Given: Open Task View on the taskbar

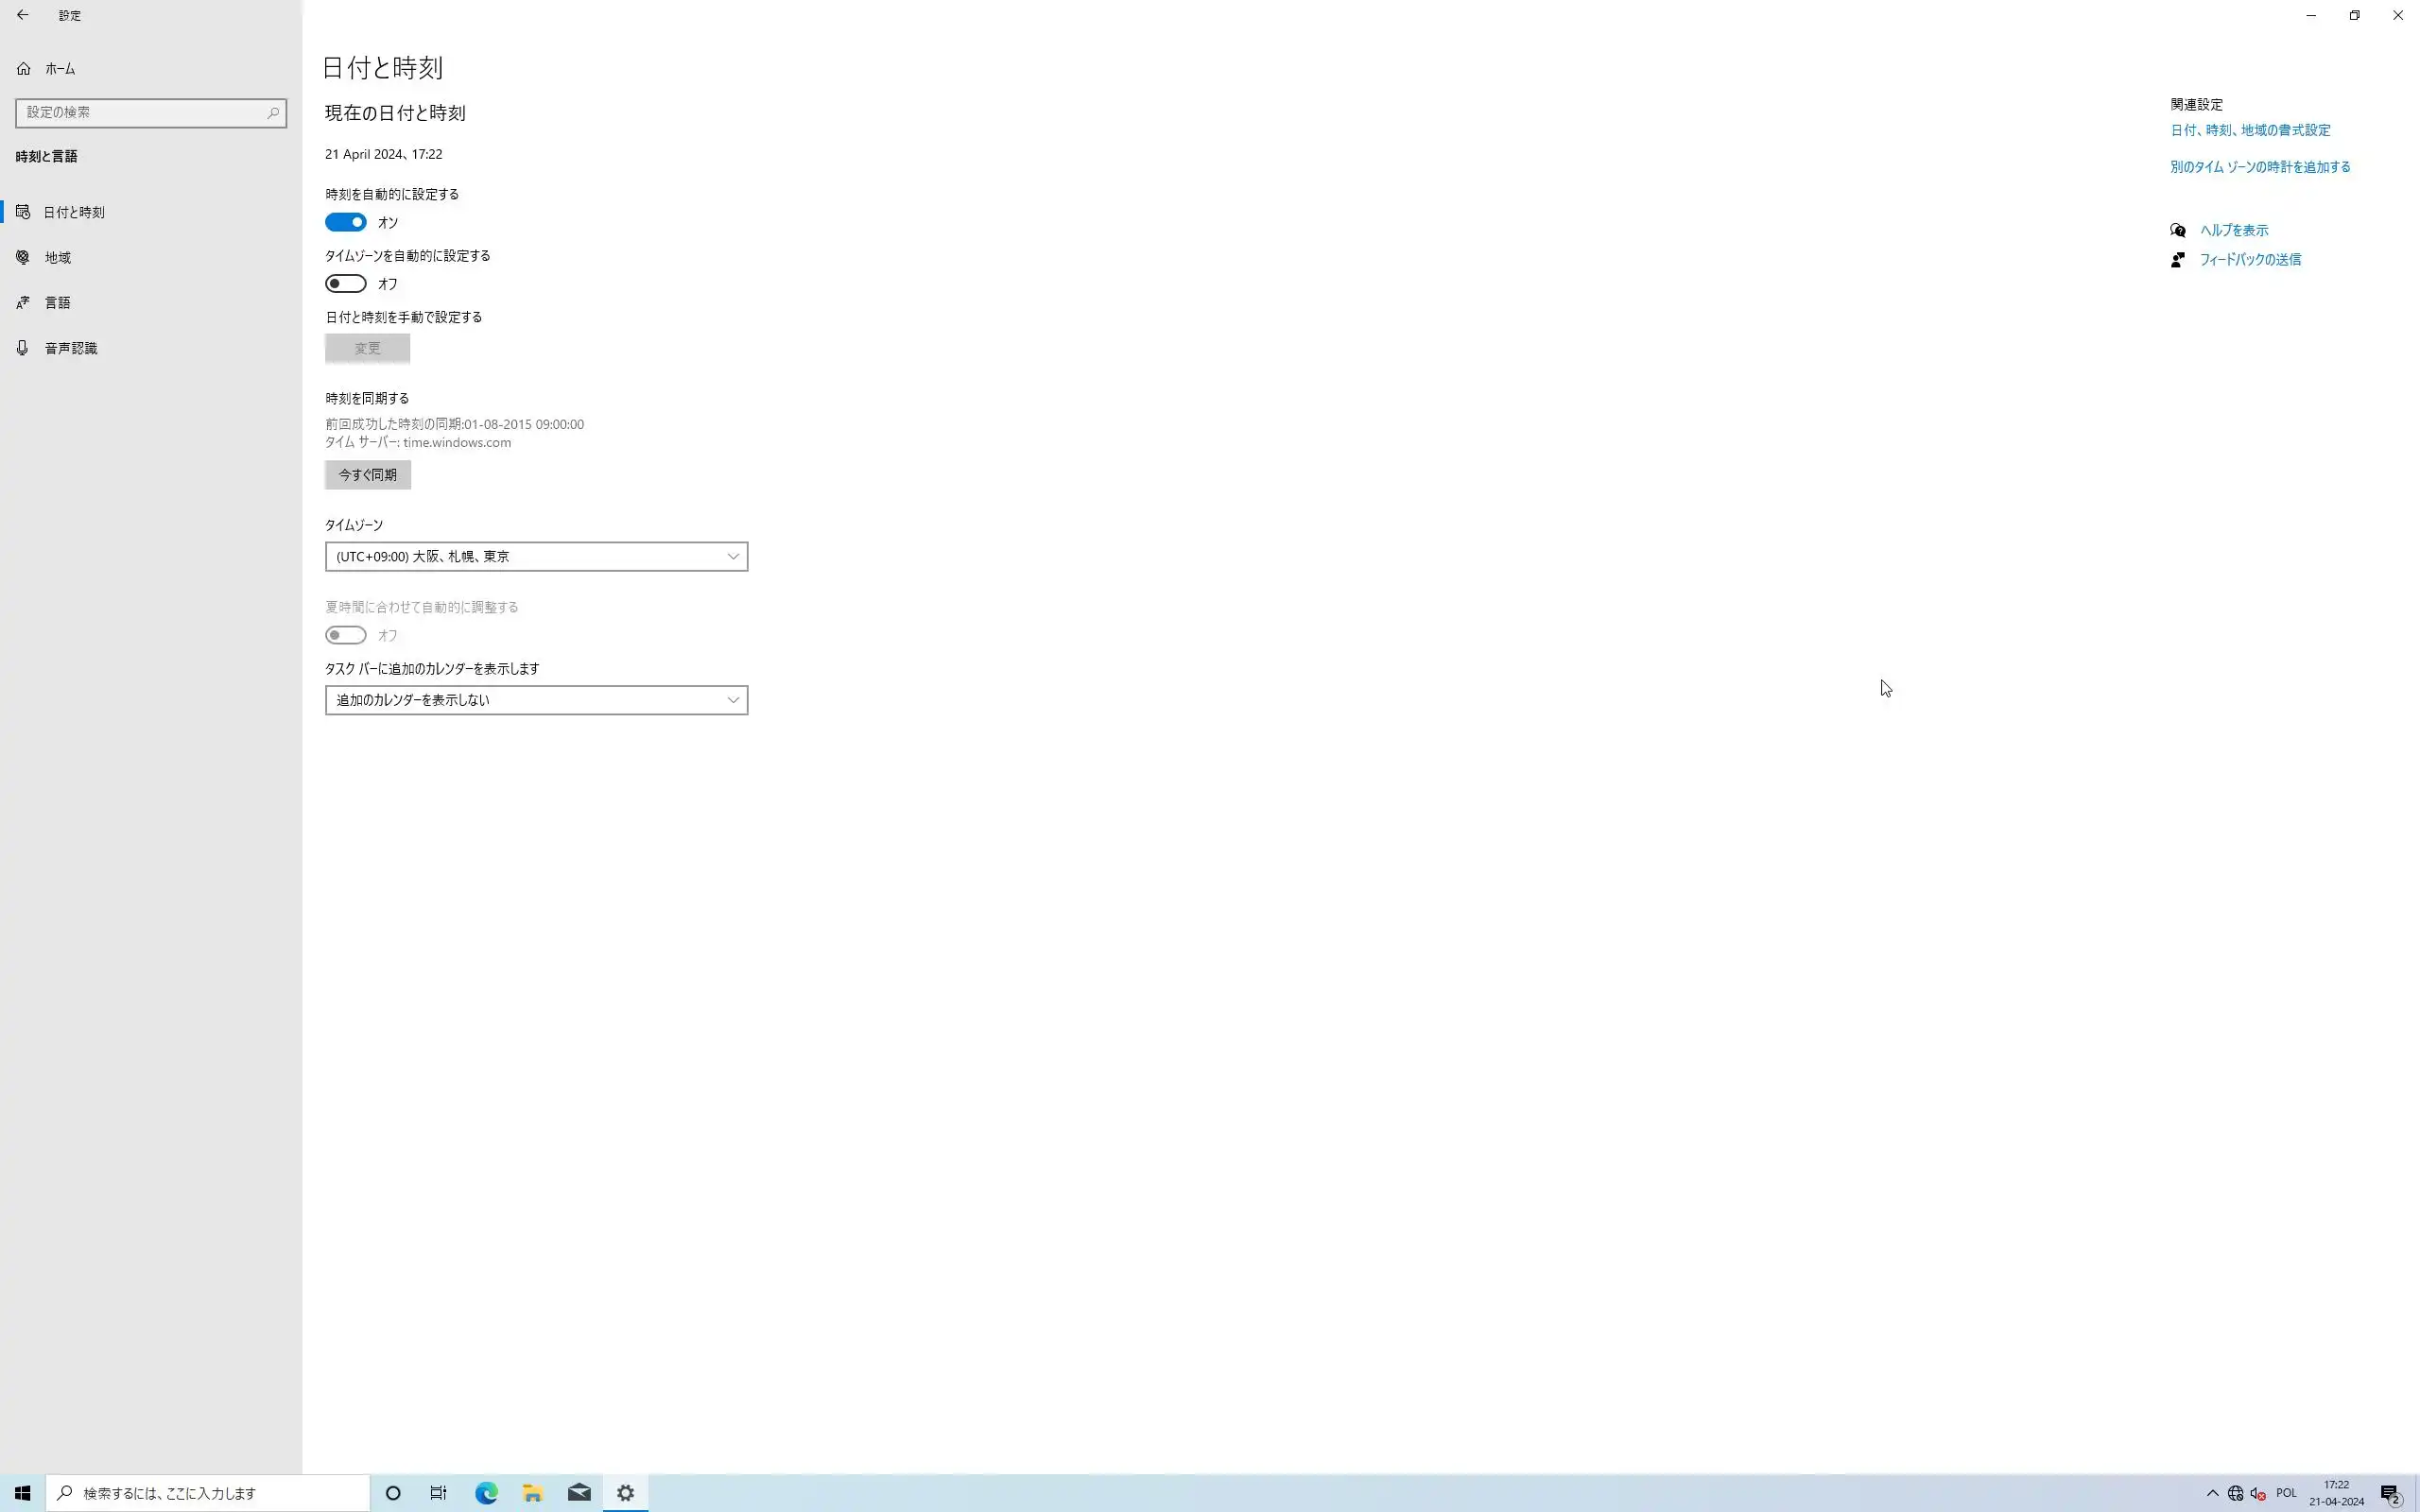Looking at the screenshot, I should pos(438,1493).
